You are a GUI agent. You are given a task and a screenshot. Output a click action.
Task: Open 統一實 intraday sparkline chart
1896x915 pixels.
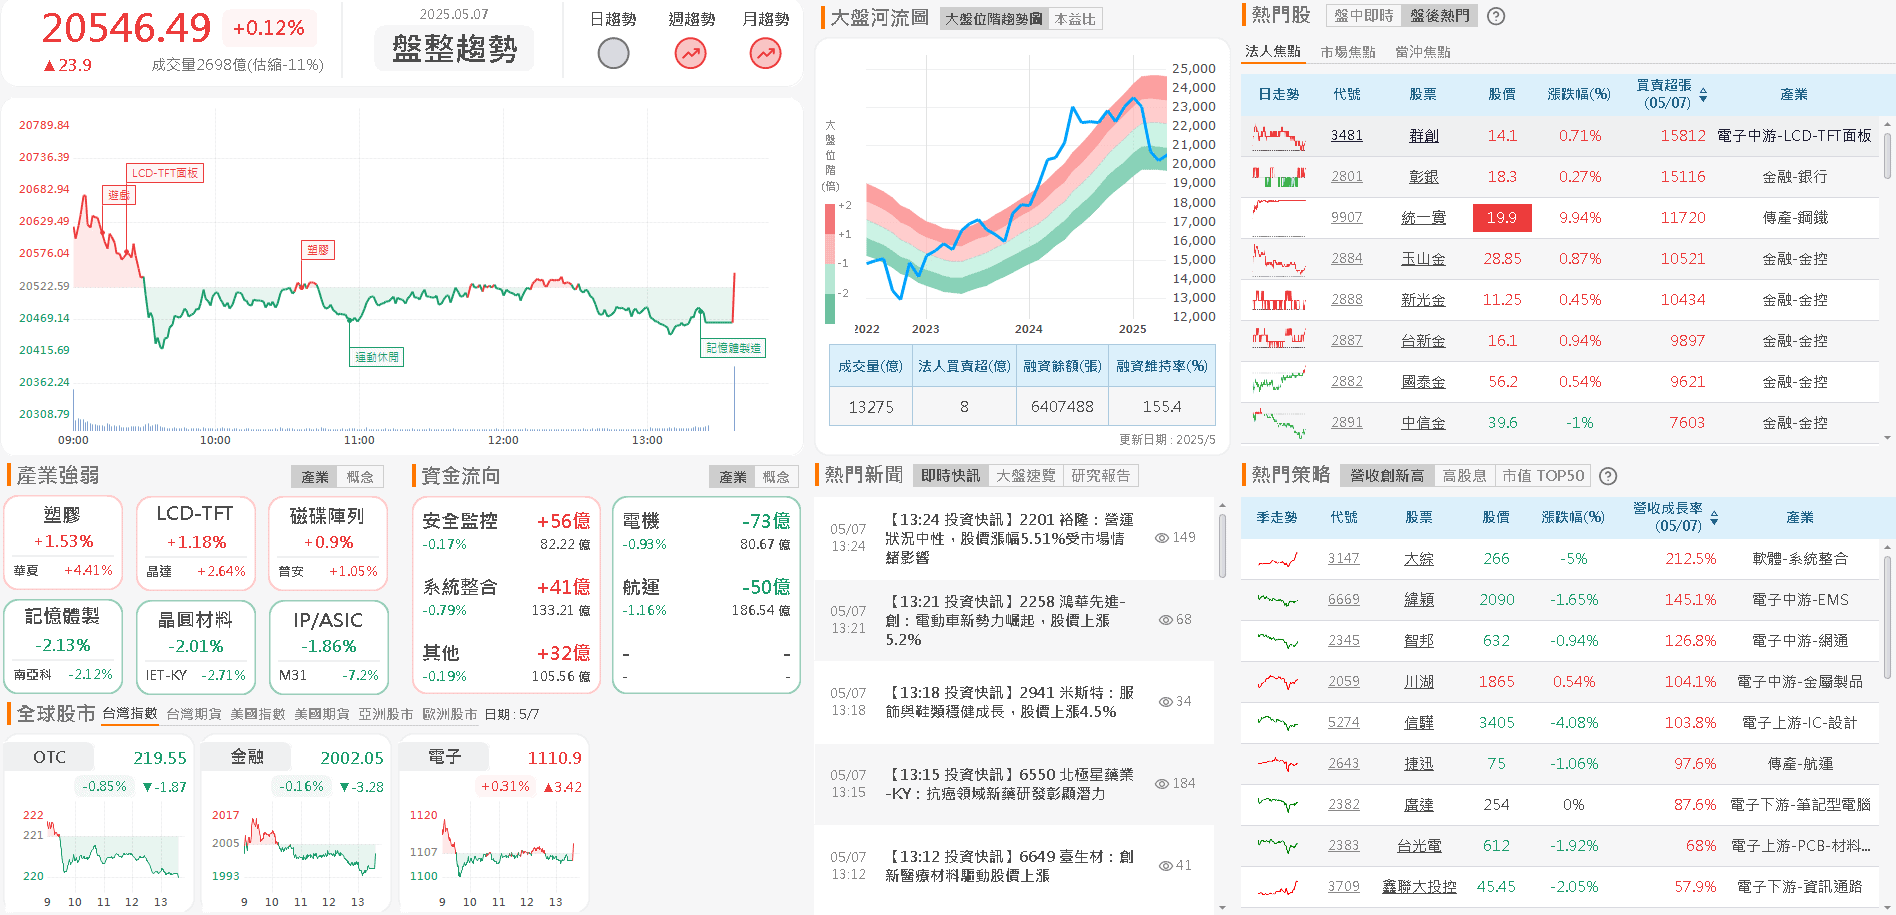coord(1279,218)
